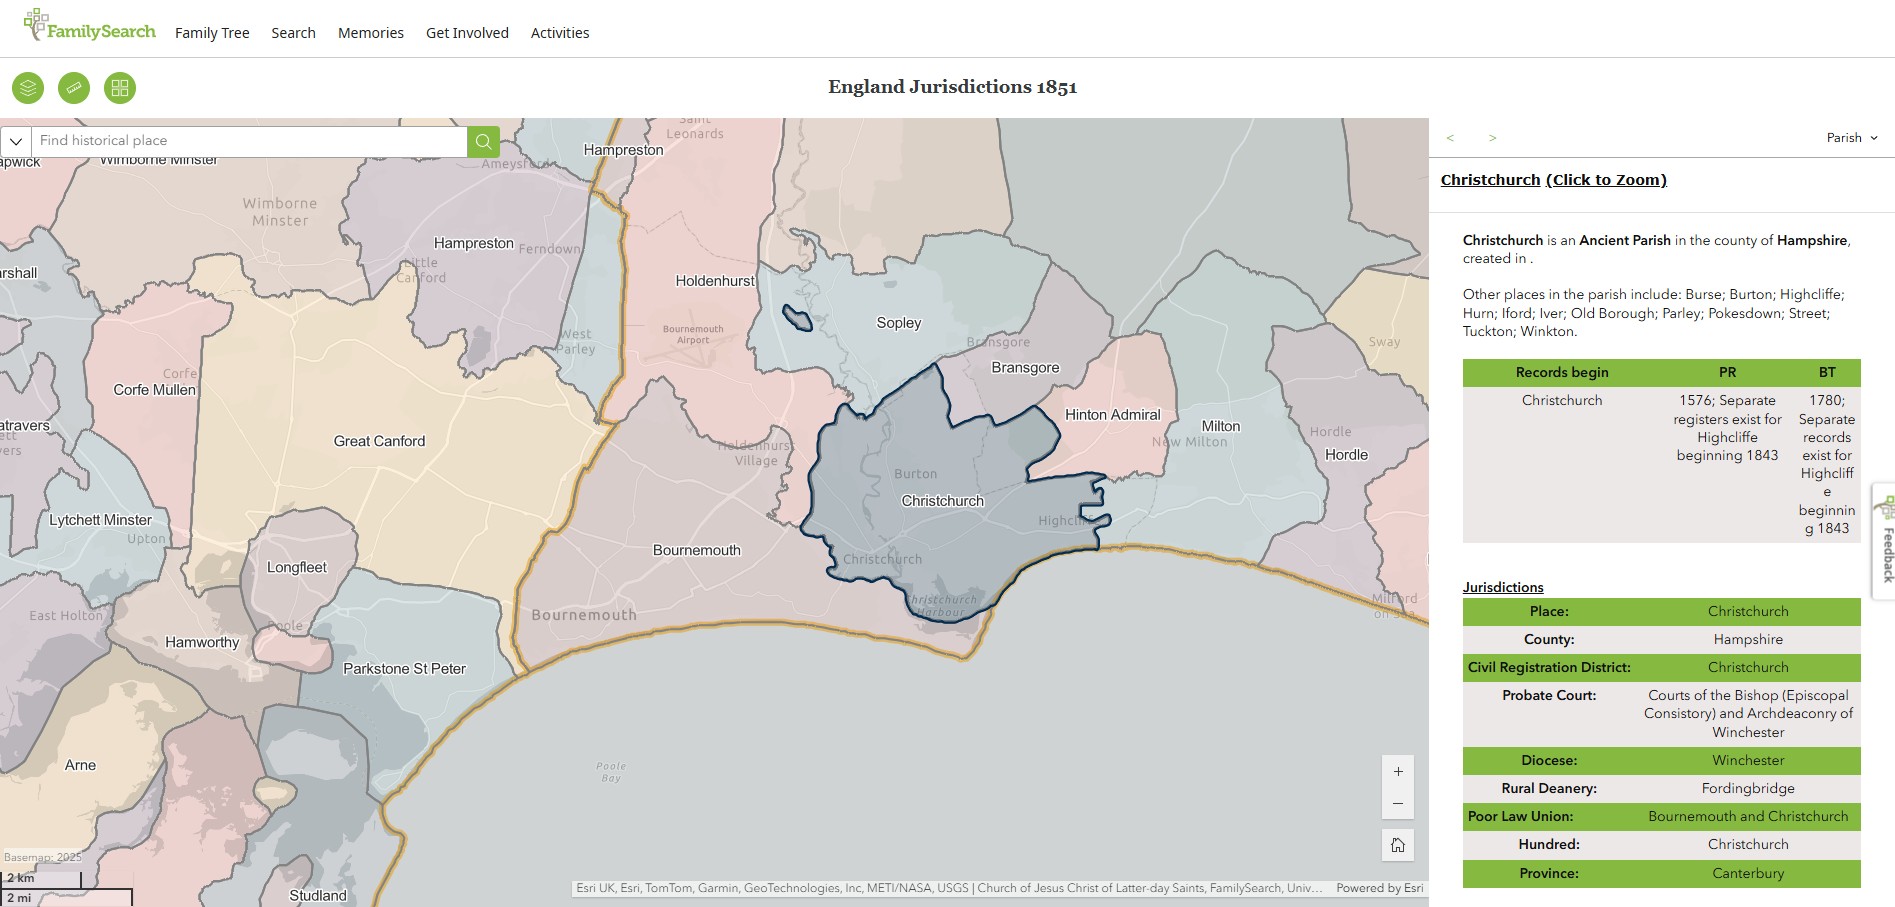The height and width of the screenshot is (907, 1895).
Task: Zoom out of the map
Action: [x=1398, y=804]
